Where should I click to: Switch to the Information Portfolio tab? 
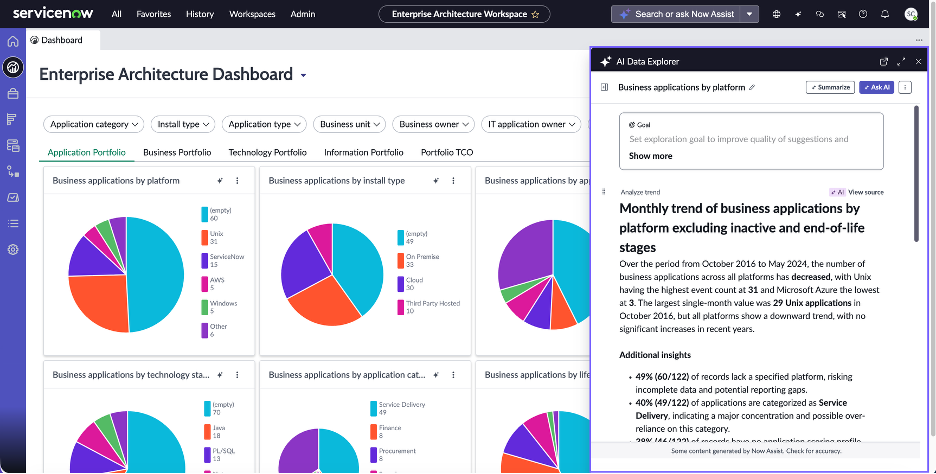pyautogui.click(x=364, y=152)
